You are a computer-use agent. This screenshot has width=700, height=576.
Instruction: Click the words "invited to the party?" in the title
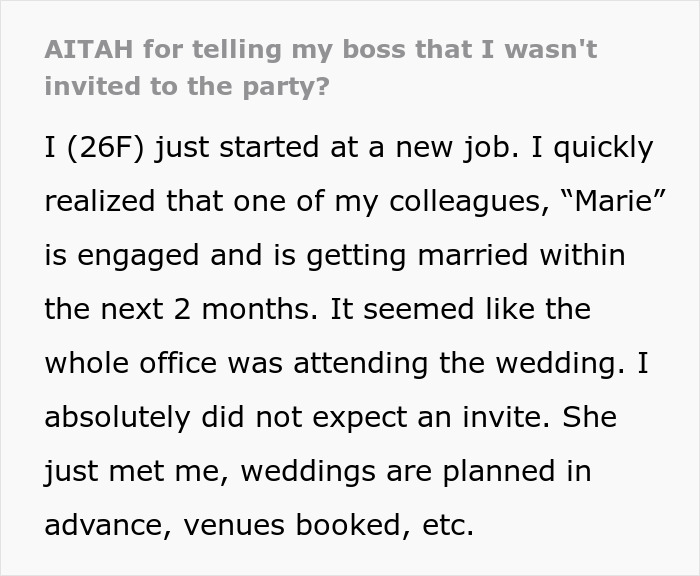[x=187, y=86]
